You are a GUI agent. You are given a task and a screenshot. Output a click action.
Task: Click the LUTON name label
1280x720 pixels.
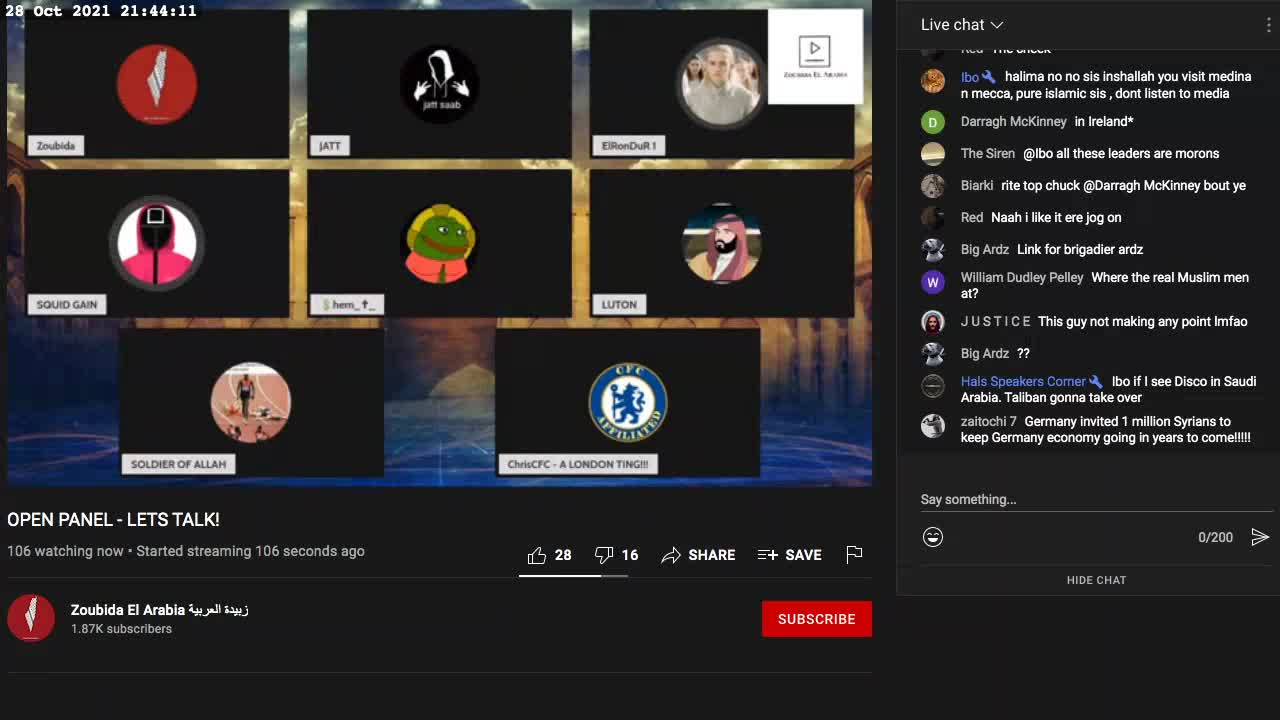619,305
